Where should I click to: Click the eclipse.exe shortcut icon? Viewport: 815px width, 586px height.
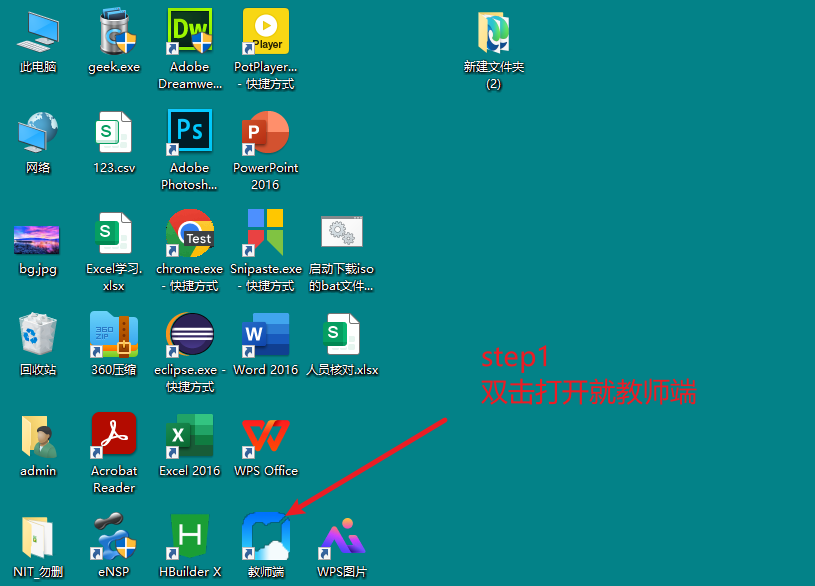(190, 335)
